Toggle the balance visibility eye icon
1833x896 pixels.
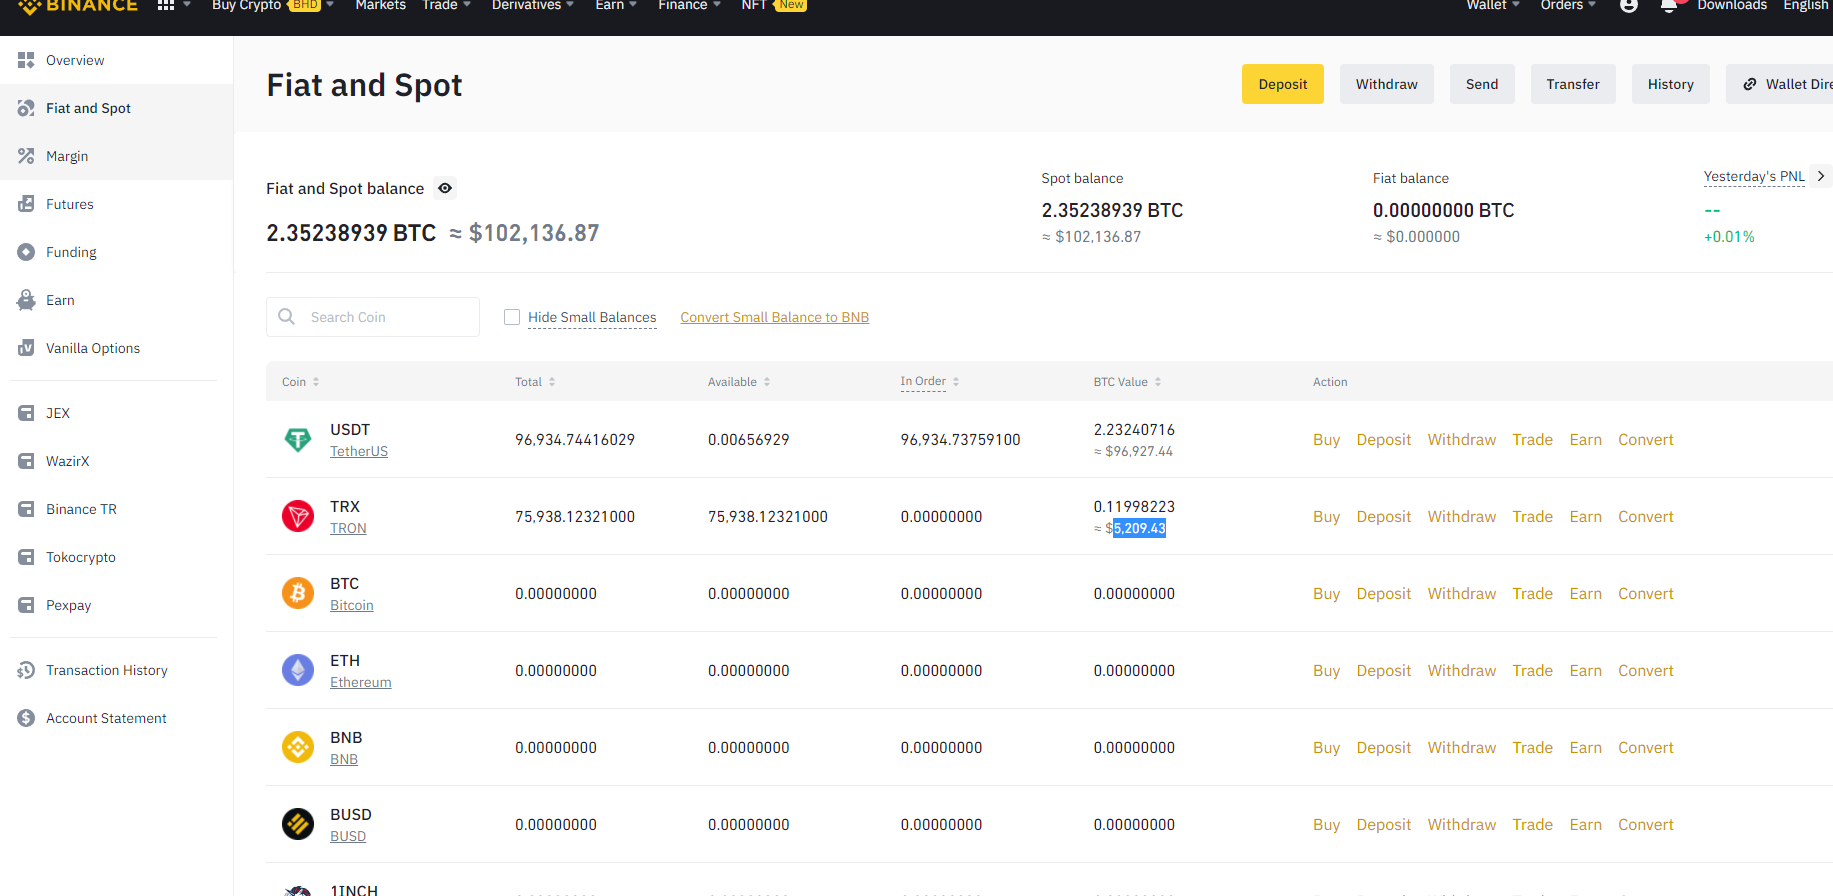pos(445,188)
